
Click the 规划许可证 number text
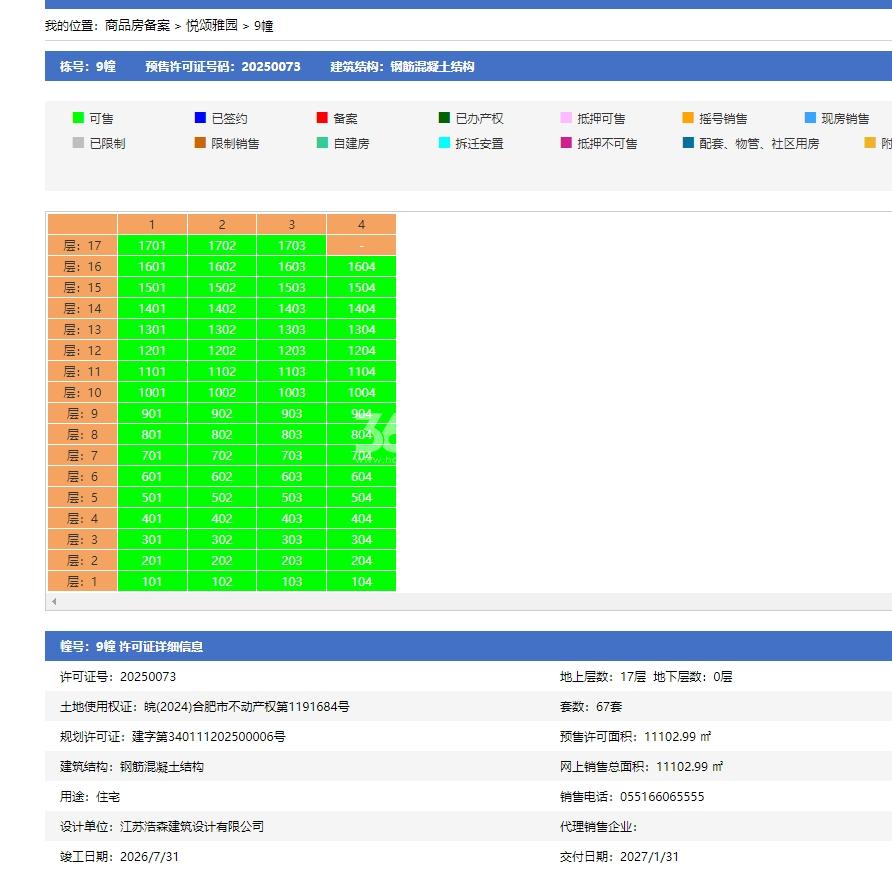[x=172, y=737]
